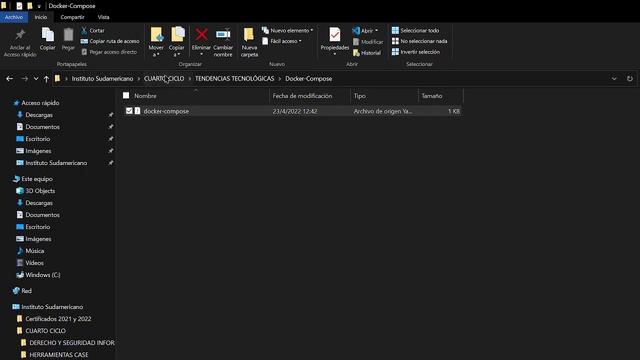Open pinned Descargas under Acceso rápido
This screenshot has width=640, height=360.
39,115
